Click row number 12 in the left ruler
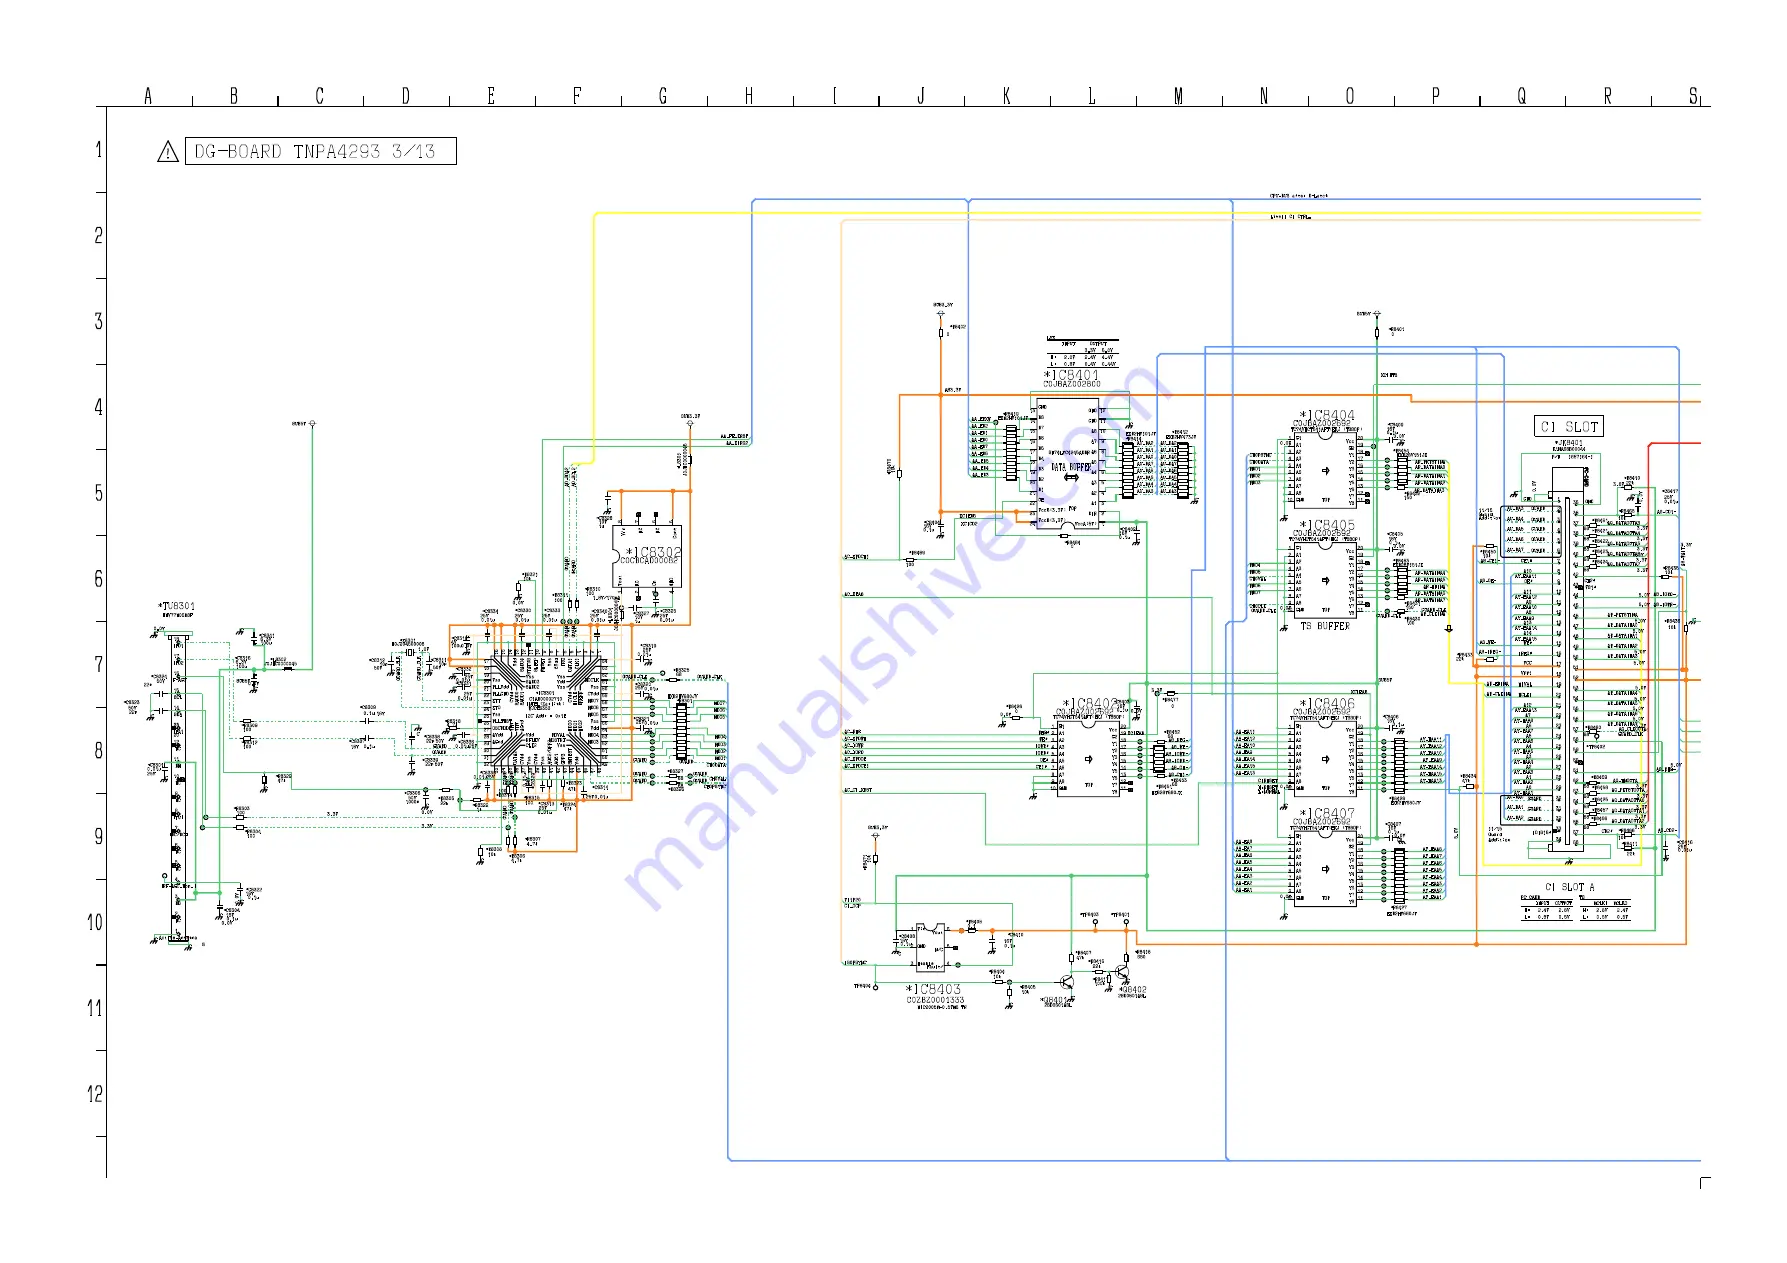Viewport: 1787px width, 1263px height. tap(95, 1094)
